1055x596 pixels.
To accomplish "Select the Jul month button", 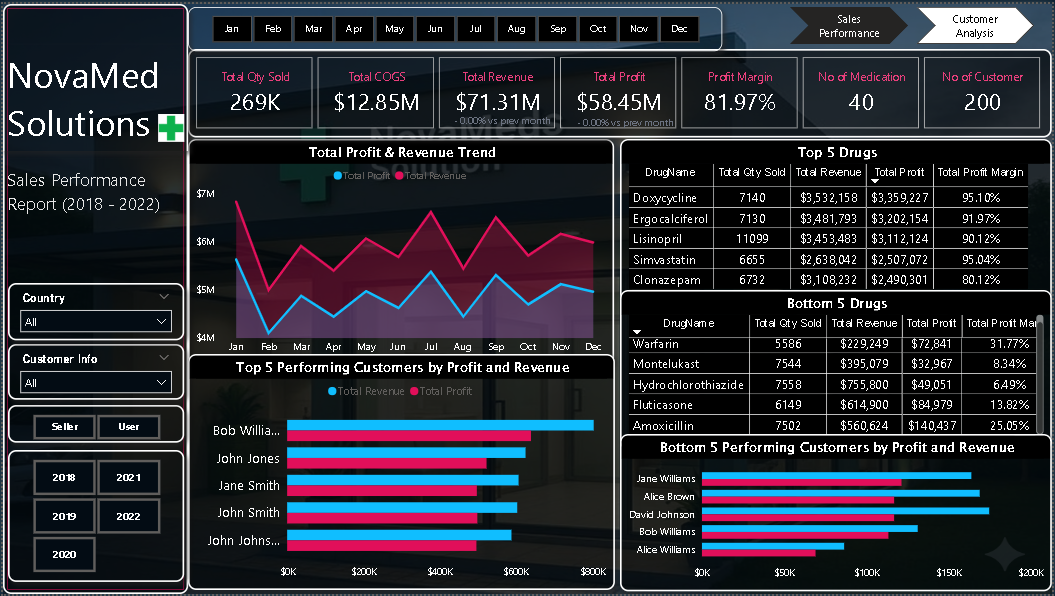I will tap(476, 29).
